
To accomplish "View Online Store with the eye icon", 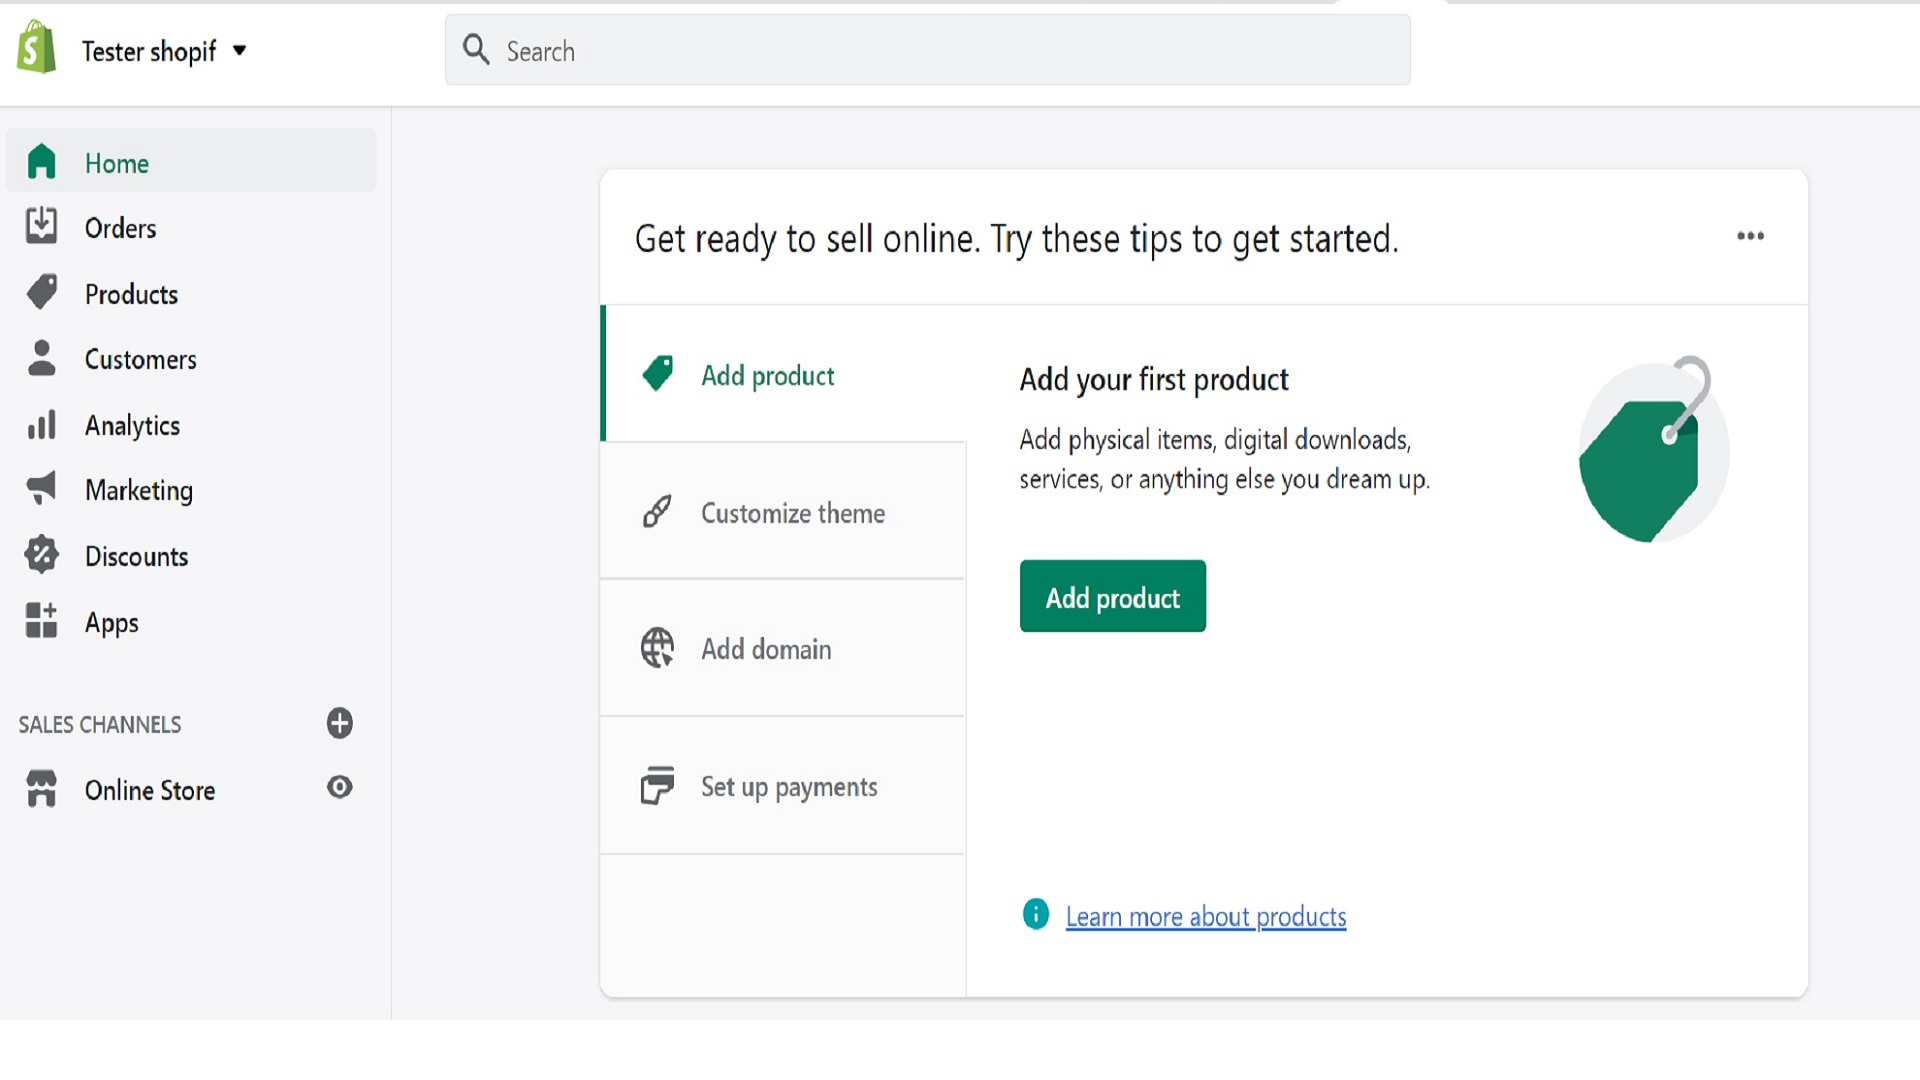I will pos(340,788).
